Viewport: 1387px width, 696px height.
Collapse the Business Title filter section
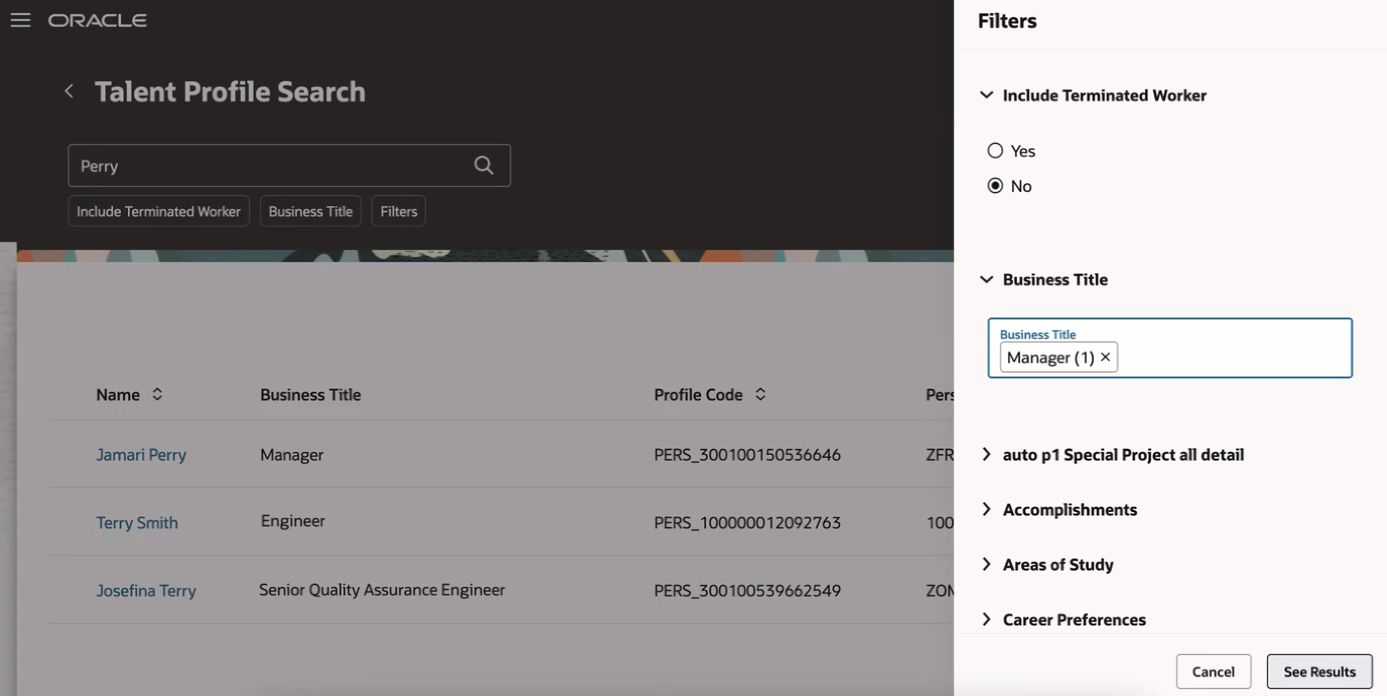pyautogui.click(x=986, y=279)
